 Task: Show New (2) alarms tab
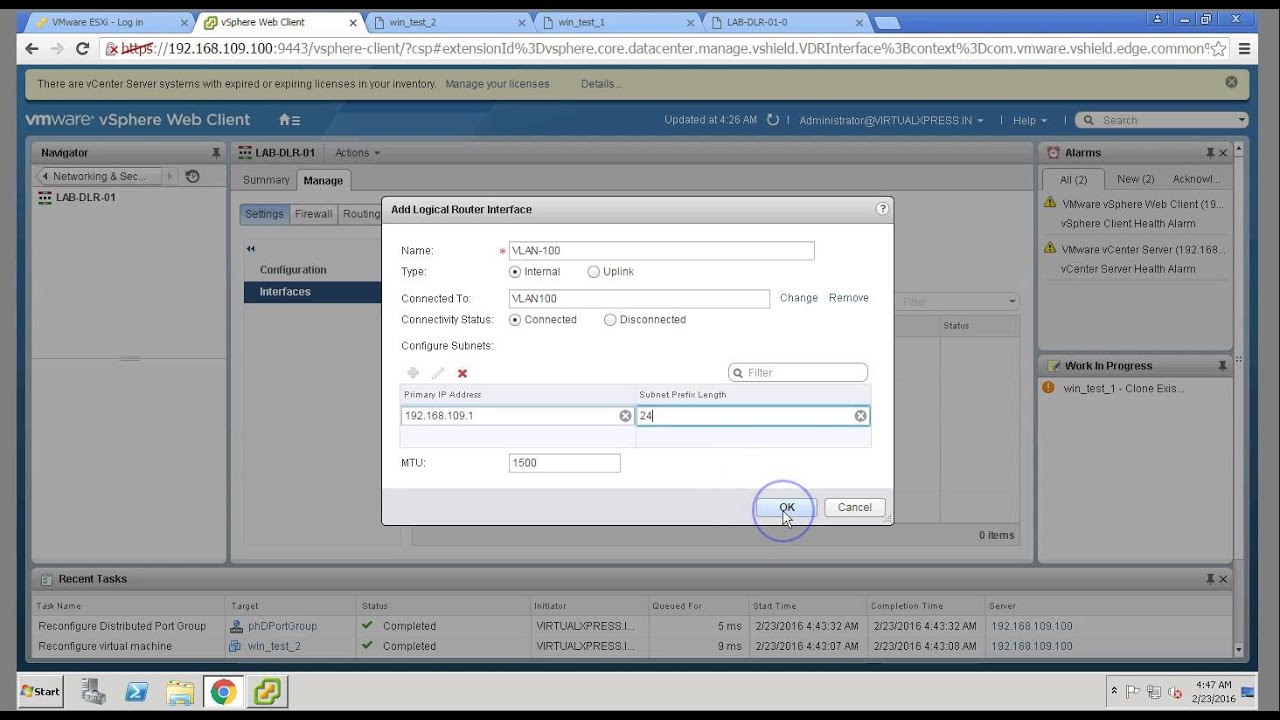point(1135,179)
